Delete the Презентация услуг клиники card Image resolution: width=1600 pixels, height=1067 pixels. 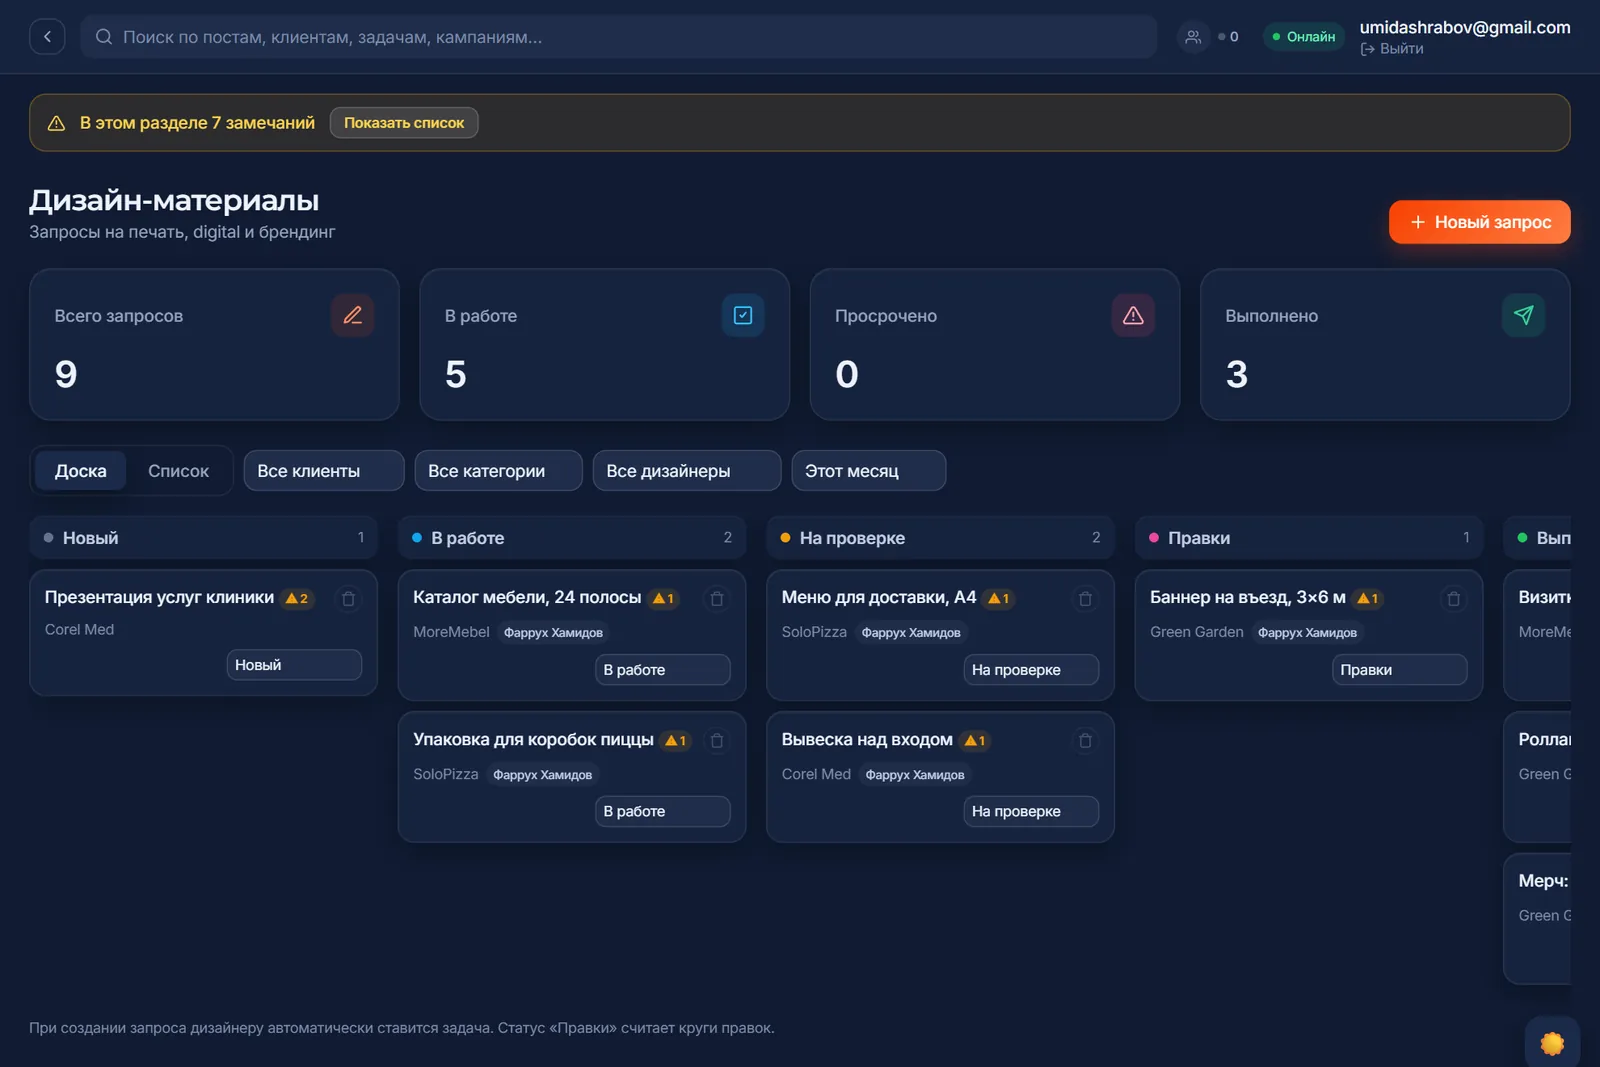(x=348, y=599)
